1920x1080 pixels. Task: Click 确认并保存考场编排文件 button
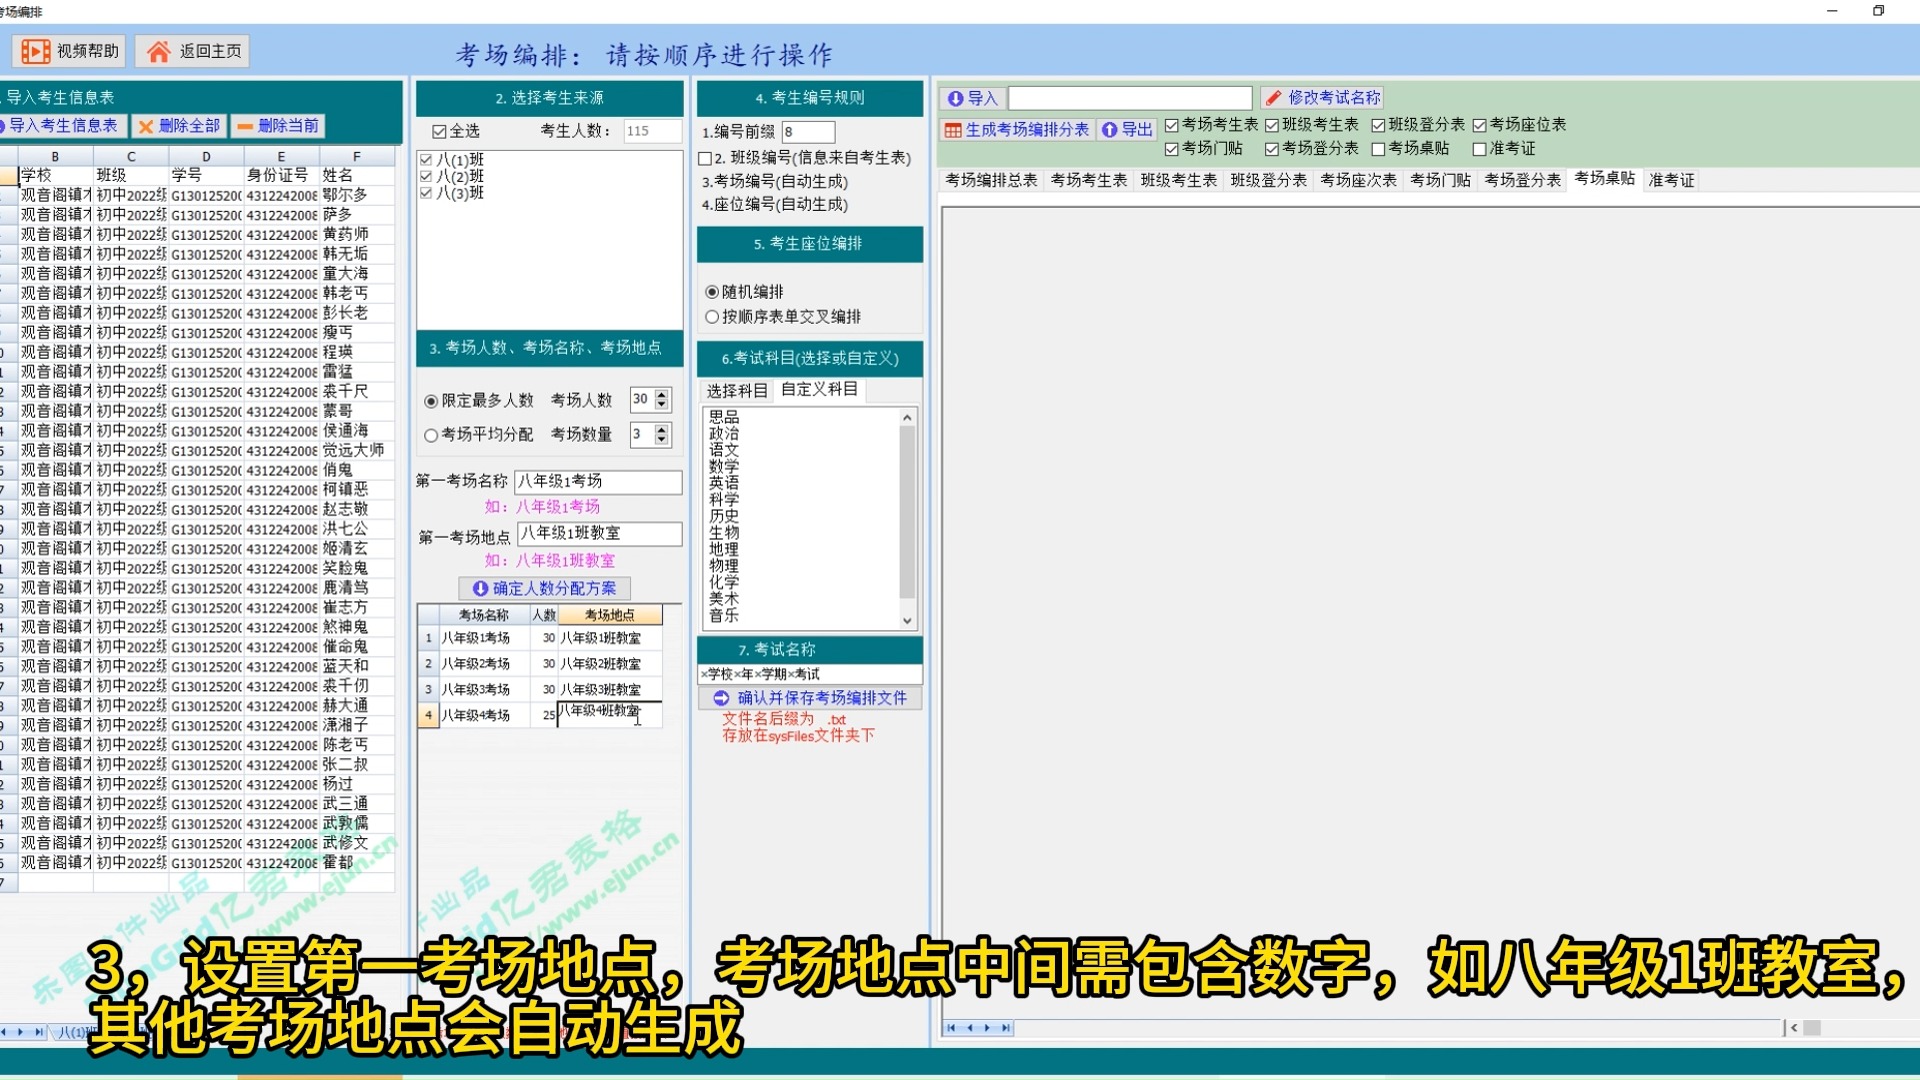click(x=810, y=698)
